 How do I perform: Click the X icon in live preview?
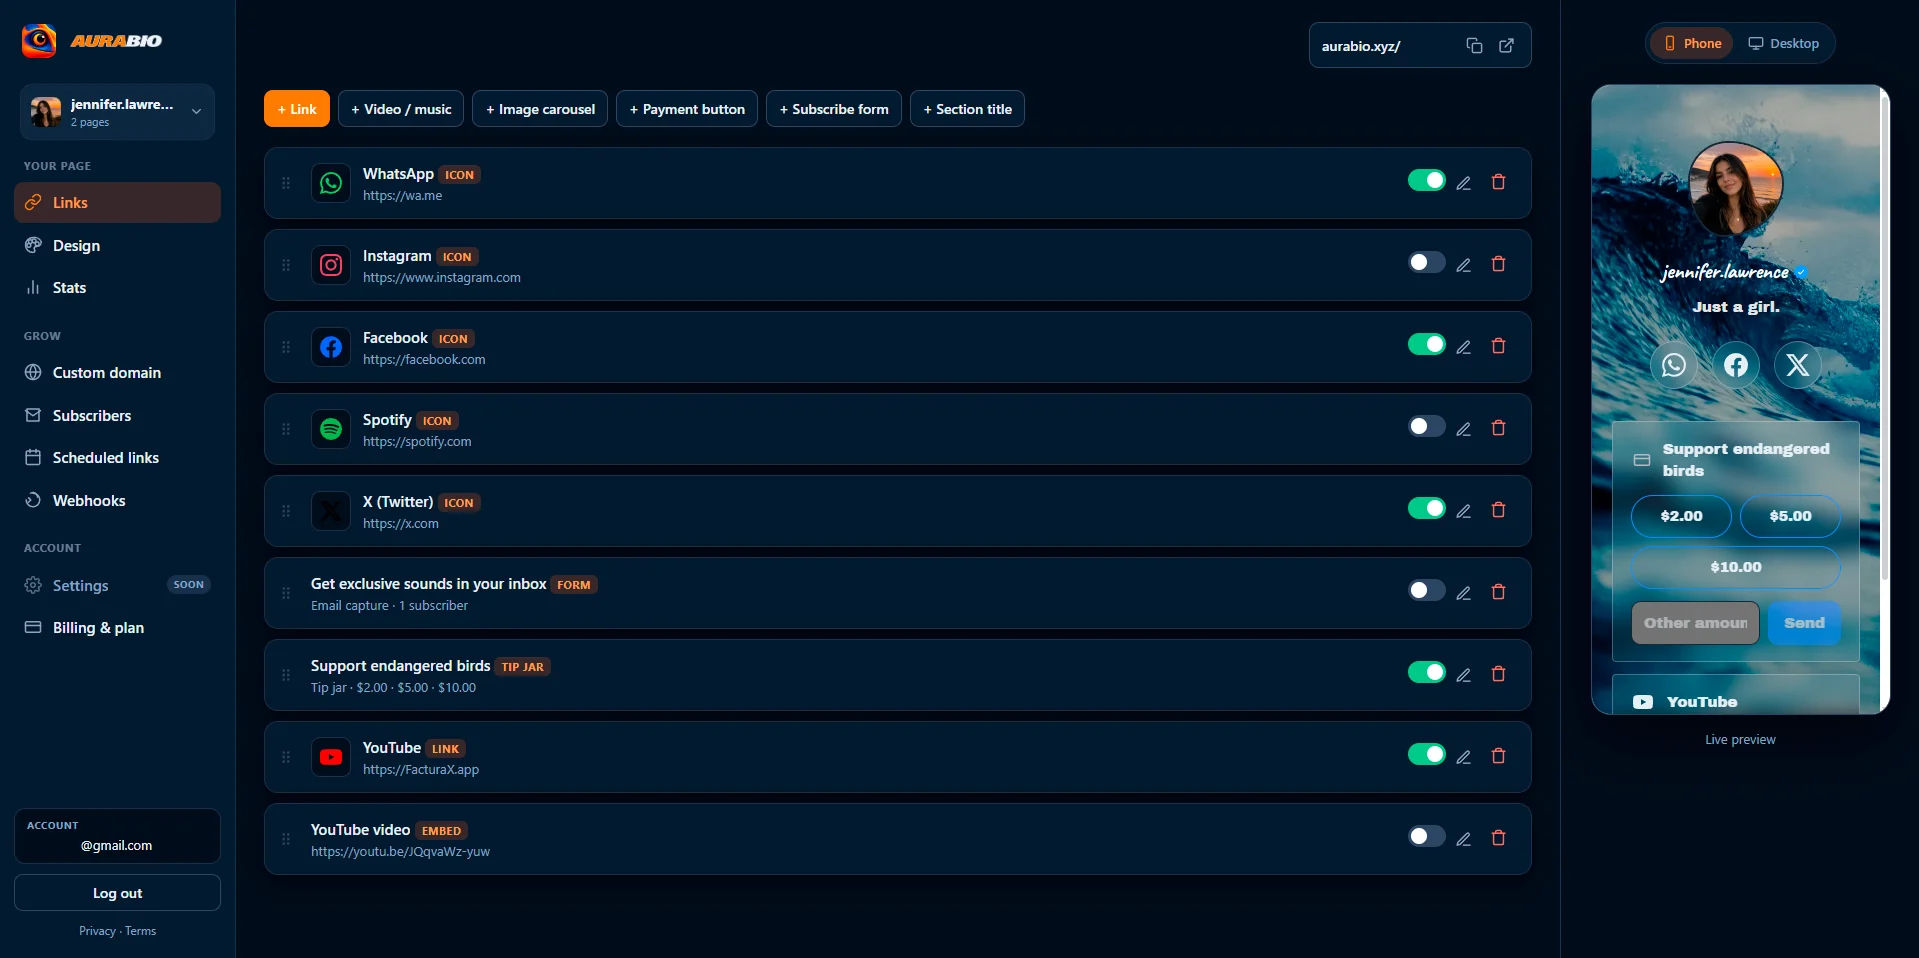click(x=1797, y=365)
